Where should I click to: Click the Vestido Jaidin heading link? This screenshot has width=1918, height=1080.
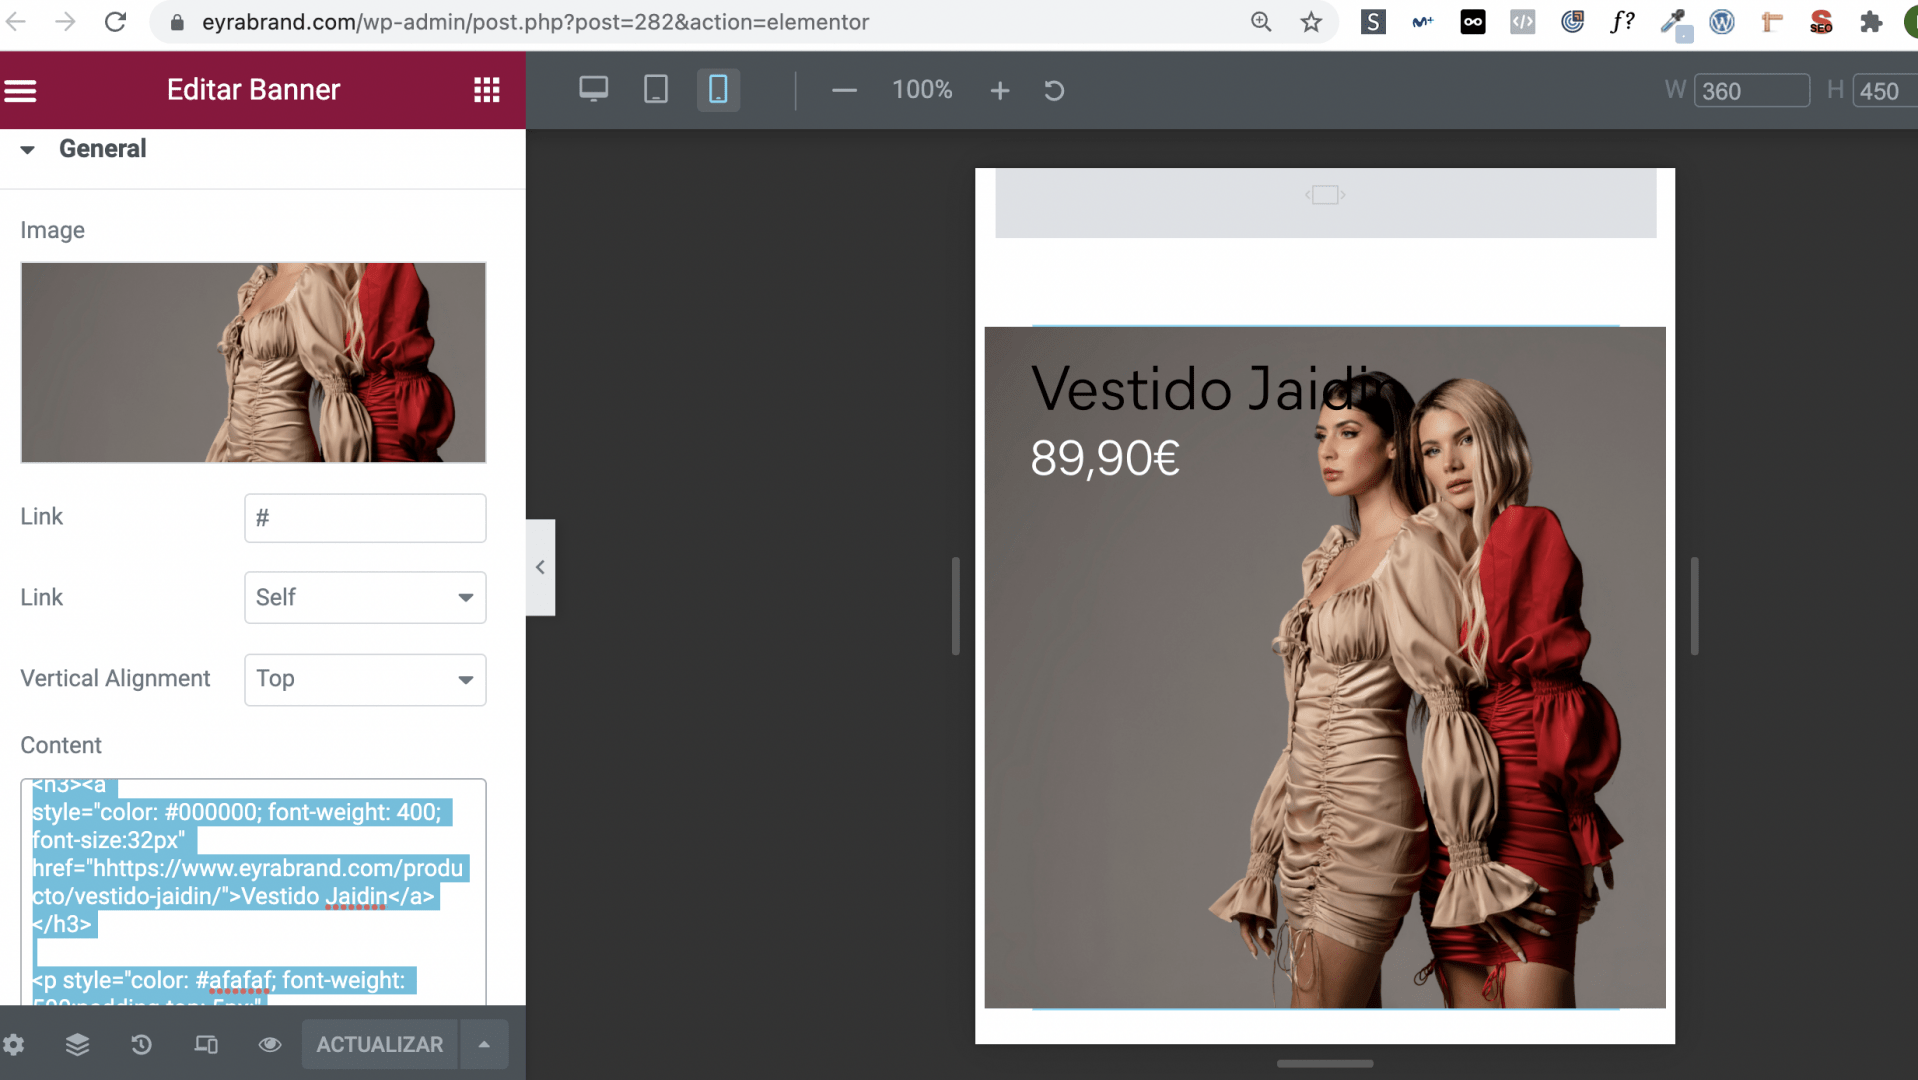(x=1212, y=388)
